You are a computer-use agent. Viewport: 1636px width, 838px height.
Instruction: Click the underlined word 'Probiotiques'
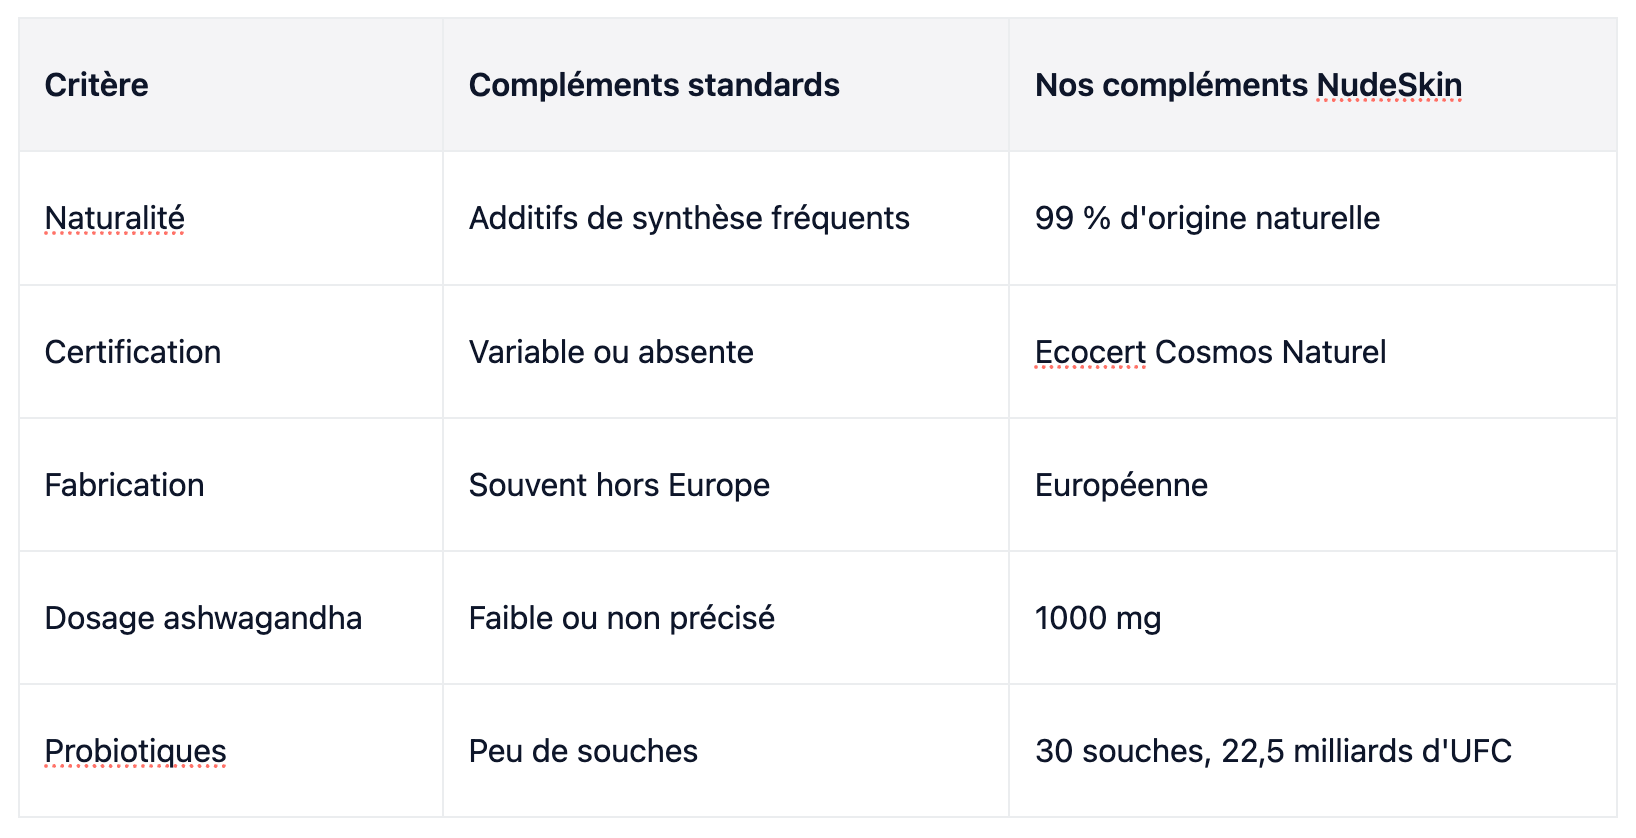coord(136,751)
